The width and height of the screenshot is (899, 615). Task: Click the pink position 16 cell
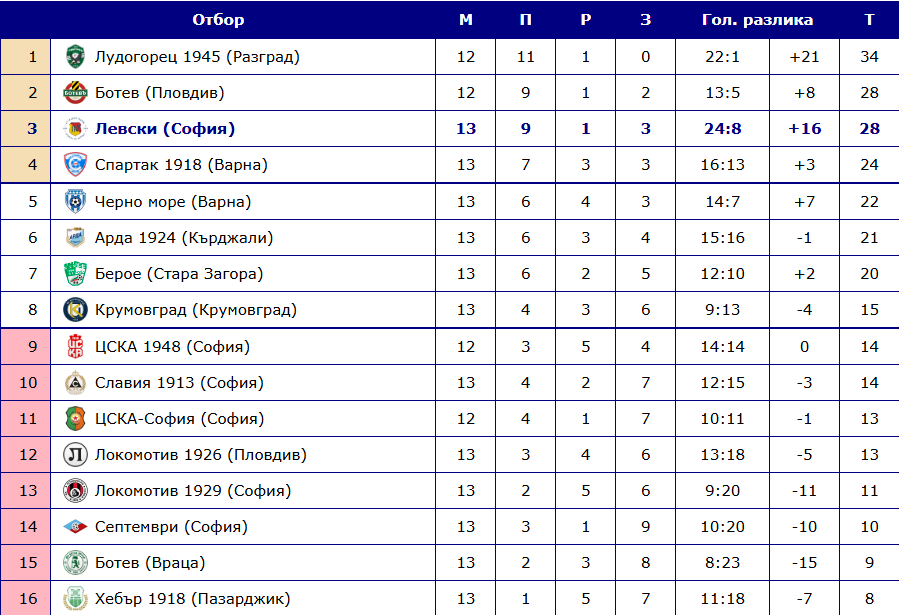(x=26, y=598)
